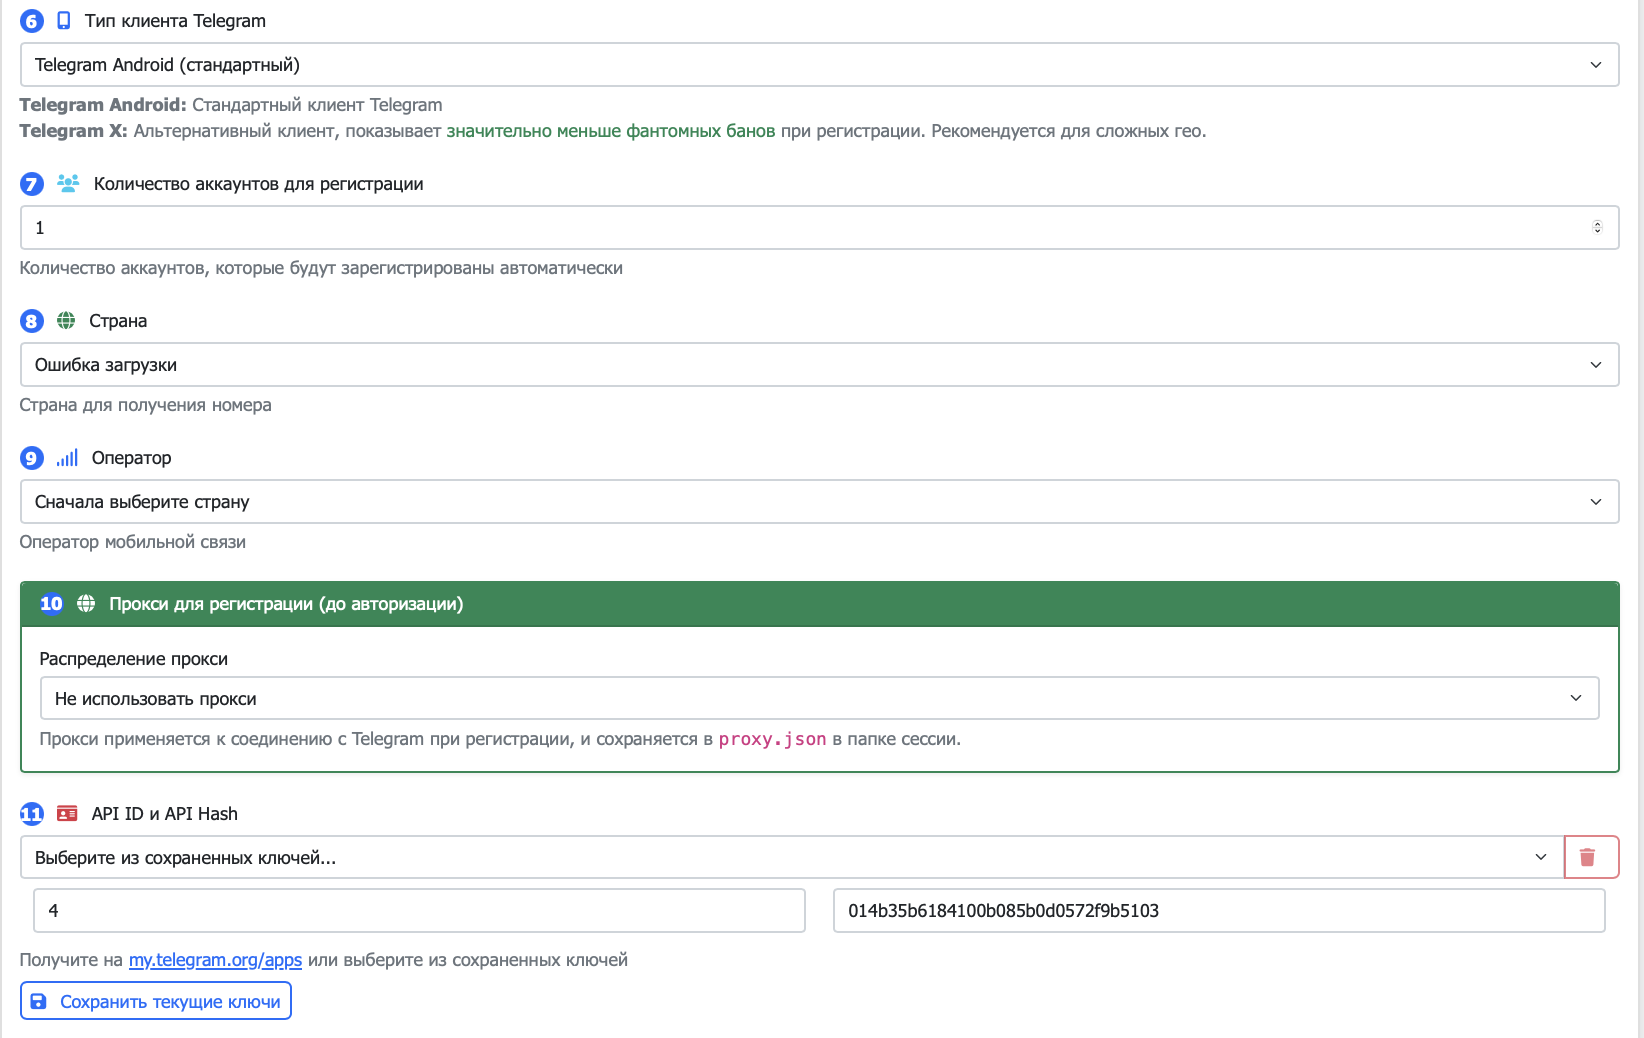Click the numbered badge '6' for Telegram client type
1644x1038 pixels.
click(x=30, y=19)
